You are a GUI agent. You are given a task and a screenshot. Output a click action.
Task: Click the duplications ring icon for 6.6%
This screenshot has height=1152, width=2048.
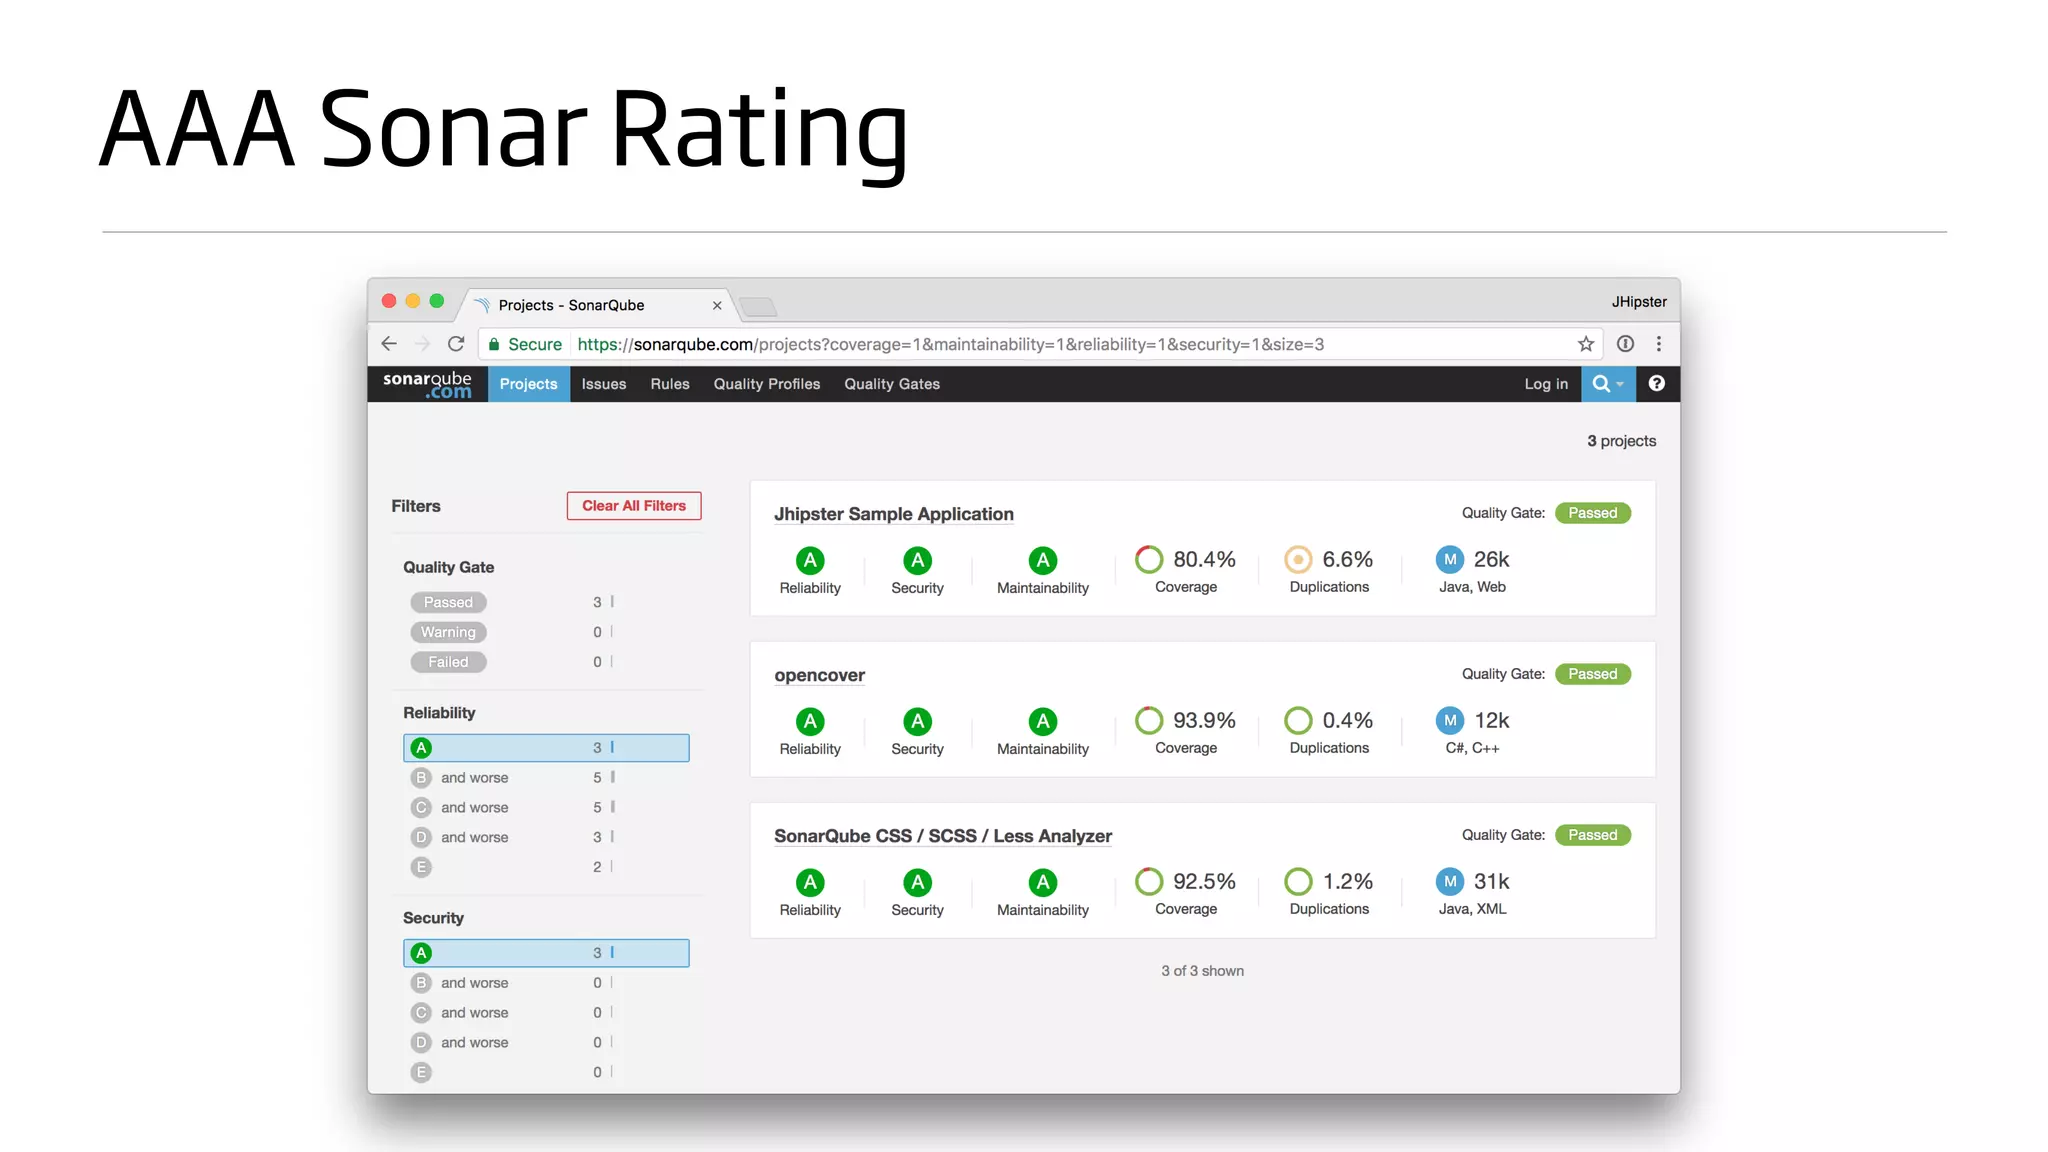(x=1298, y=560)
